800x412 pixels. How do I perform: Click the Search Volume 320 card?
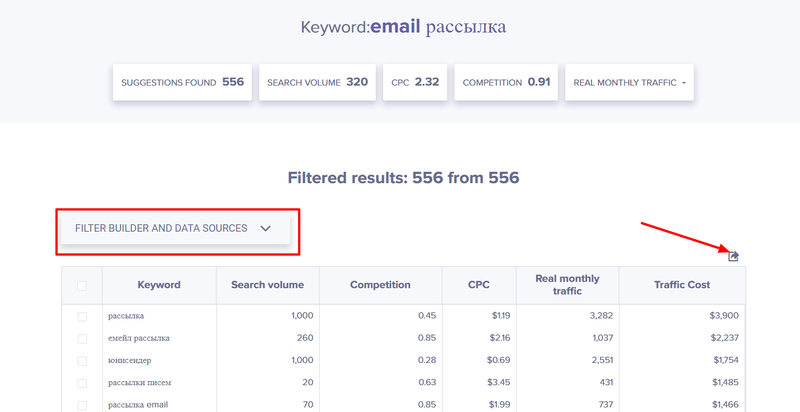(317, 82)
